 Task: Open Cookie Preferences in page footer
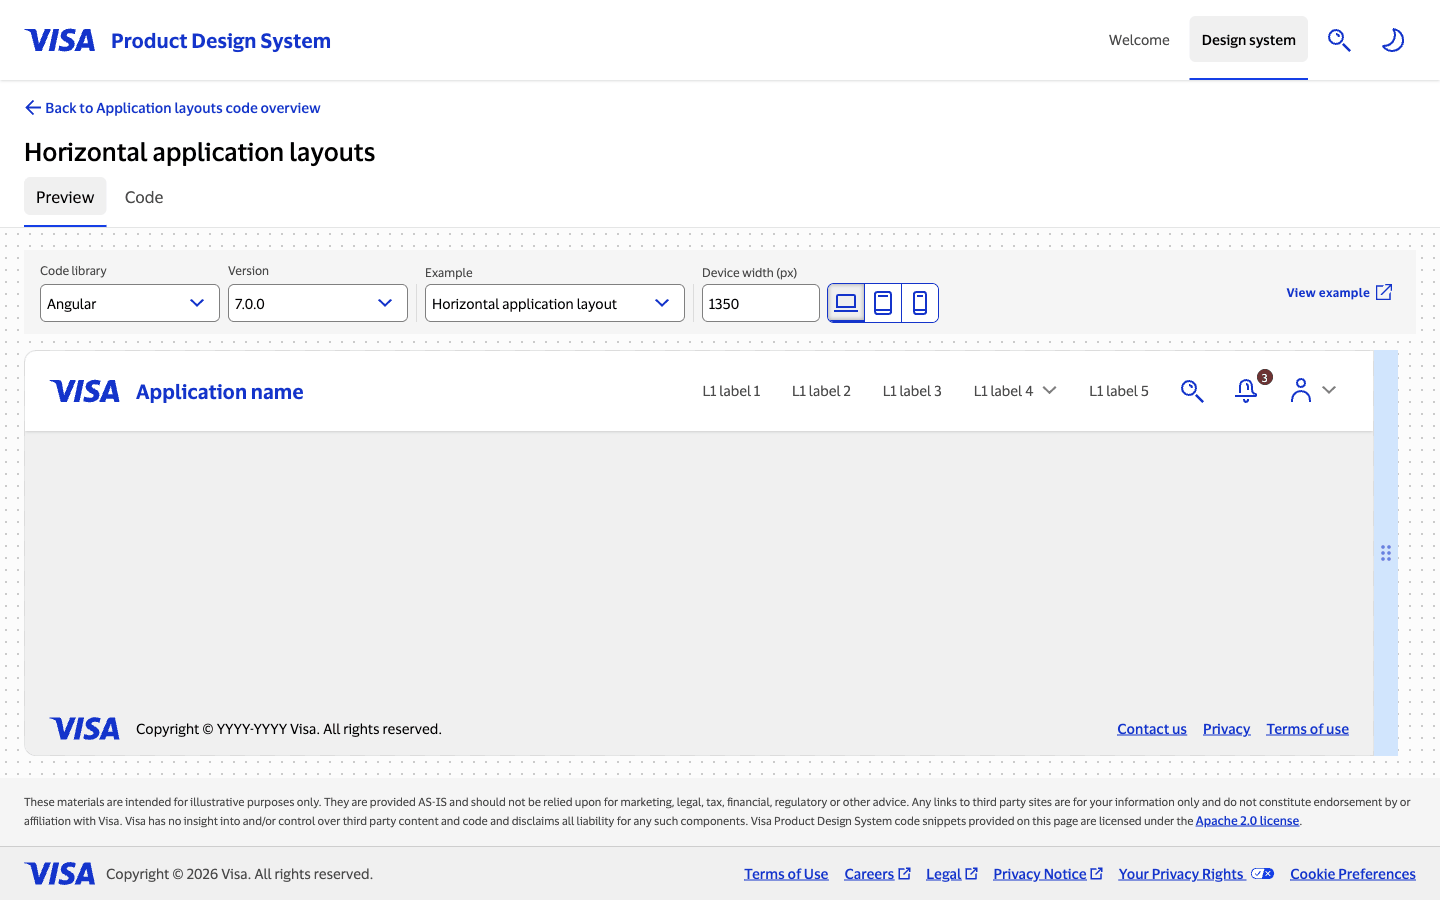pyautogui.click(x=1353, y=874)
